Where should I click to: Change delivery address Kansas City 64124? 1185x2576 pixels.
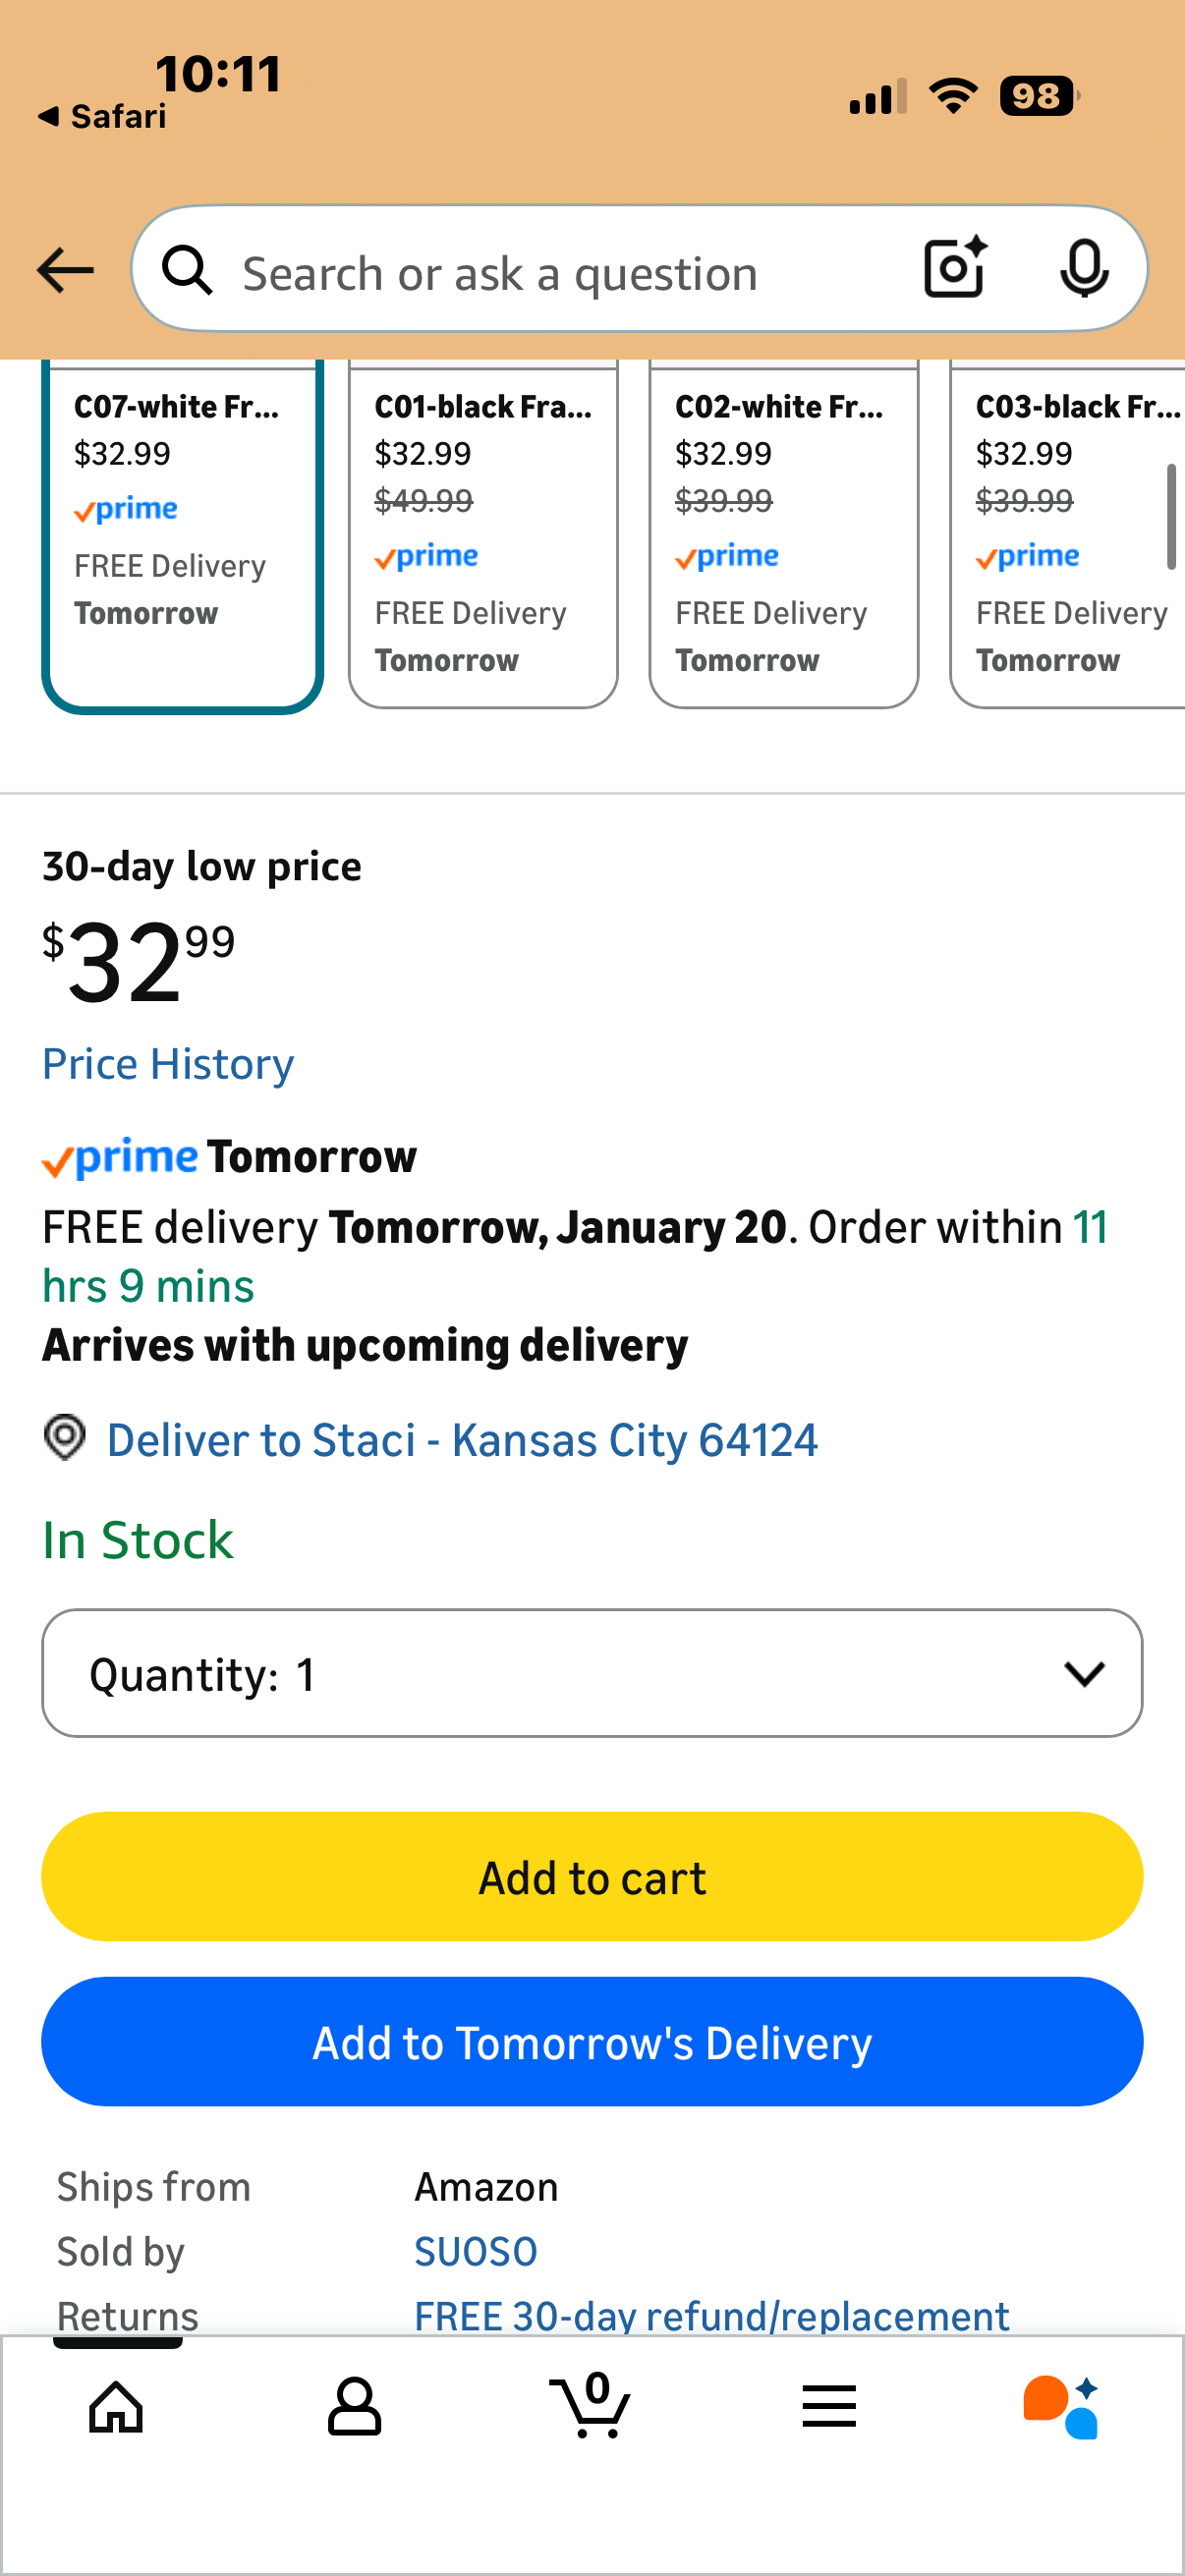(x=461, y=1441)
